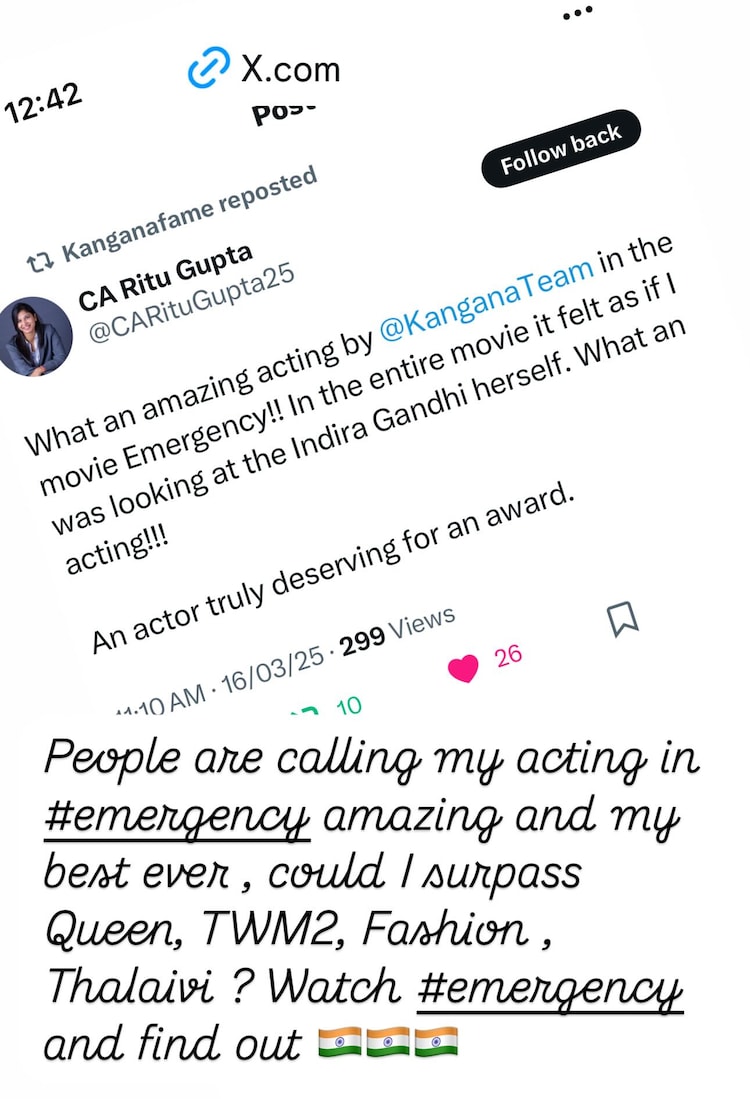Bookmark the post with the bookmark icon
750x1099 pixels.
point(623,617)
